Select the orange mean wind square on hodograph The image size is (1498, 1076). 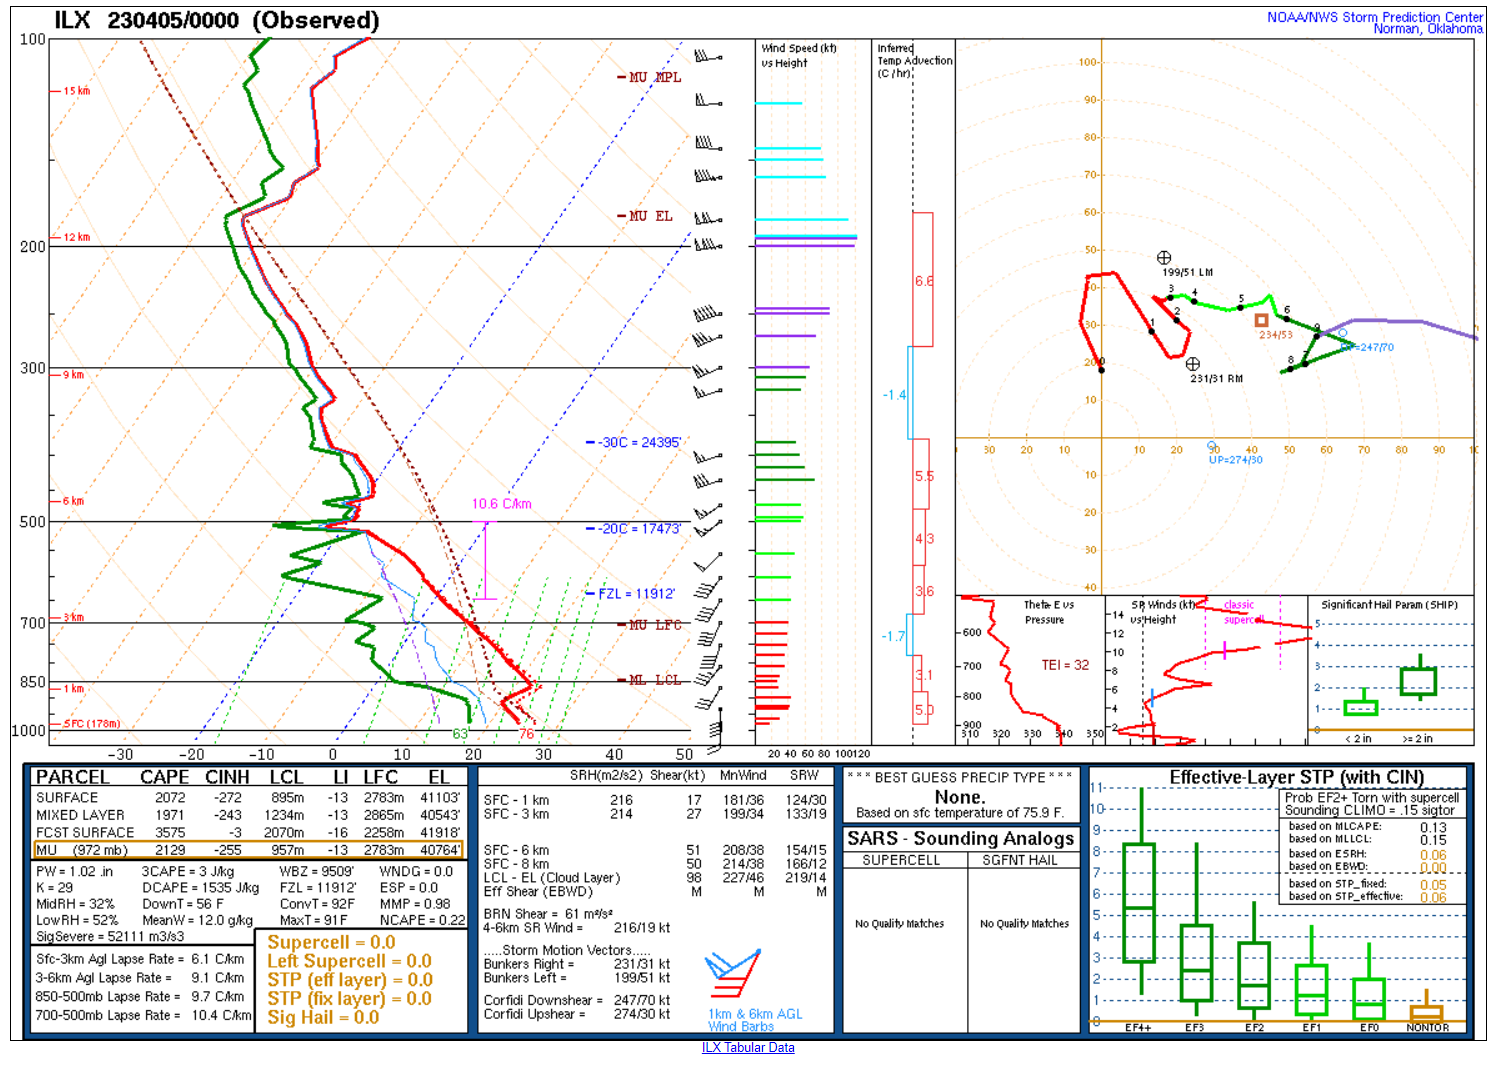(1261, 320)
